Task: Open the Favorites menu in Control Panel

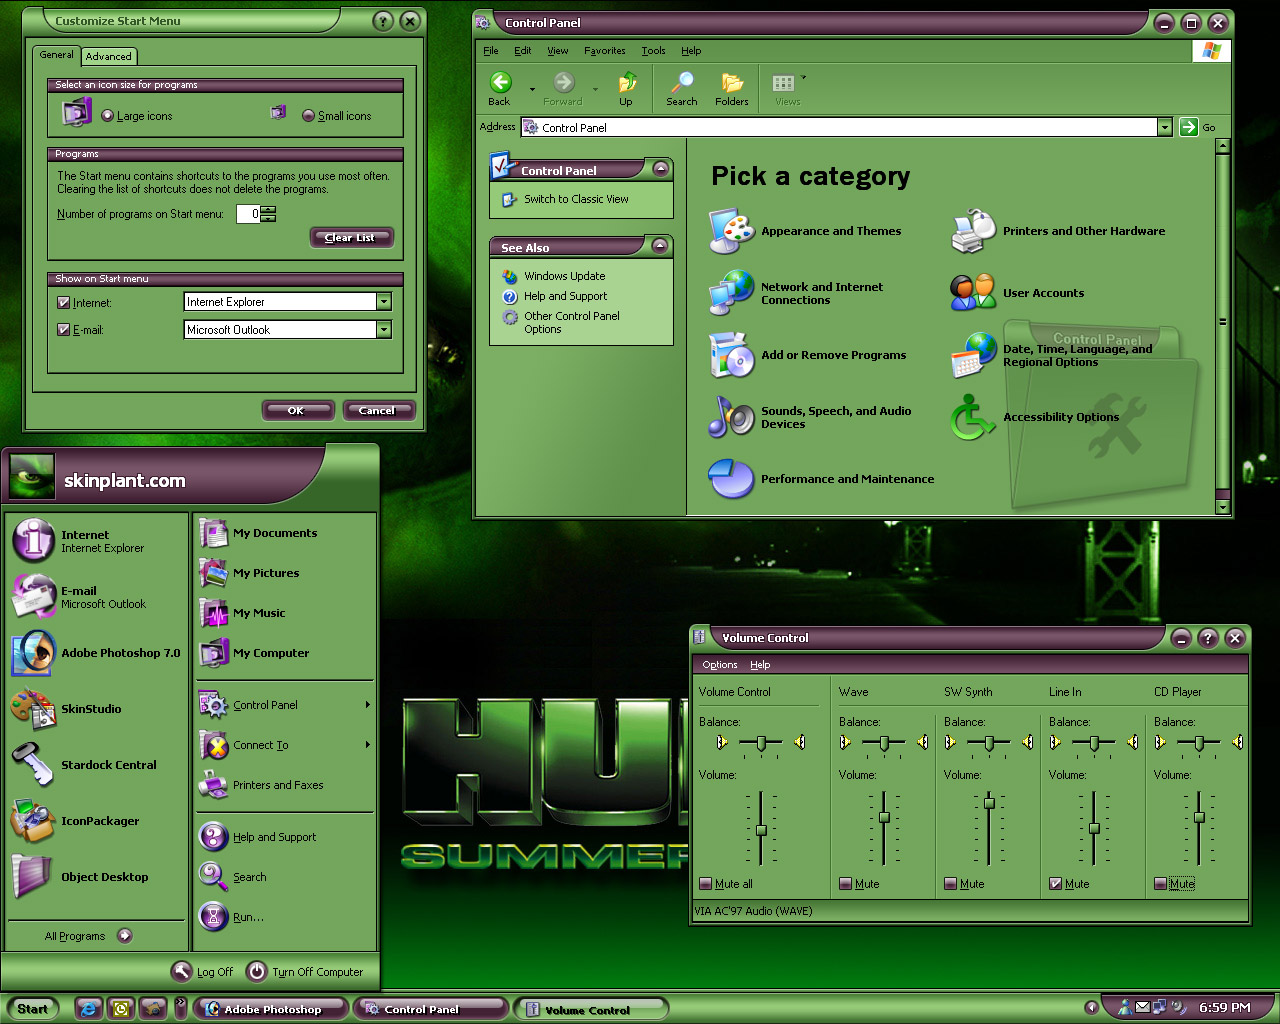Action: pyautogui.click(x=604, y=51)
